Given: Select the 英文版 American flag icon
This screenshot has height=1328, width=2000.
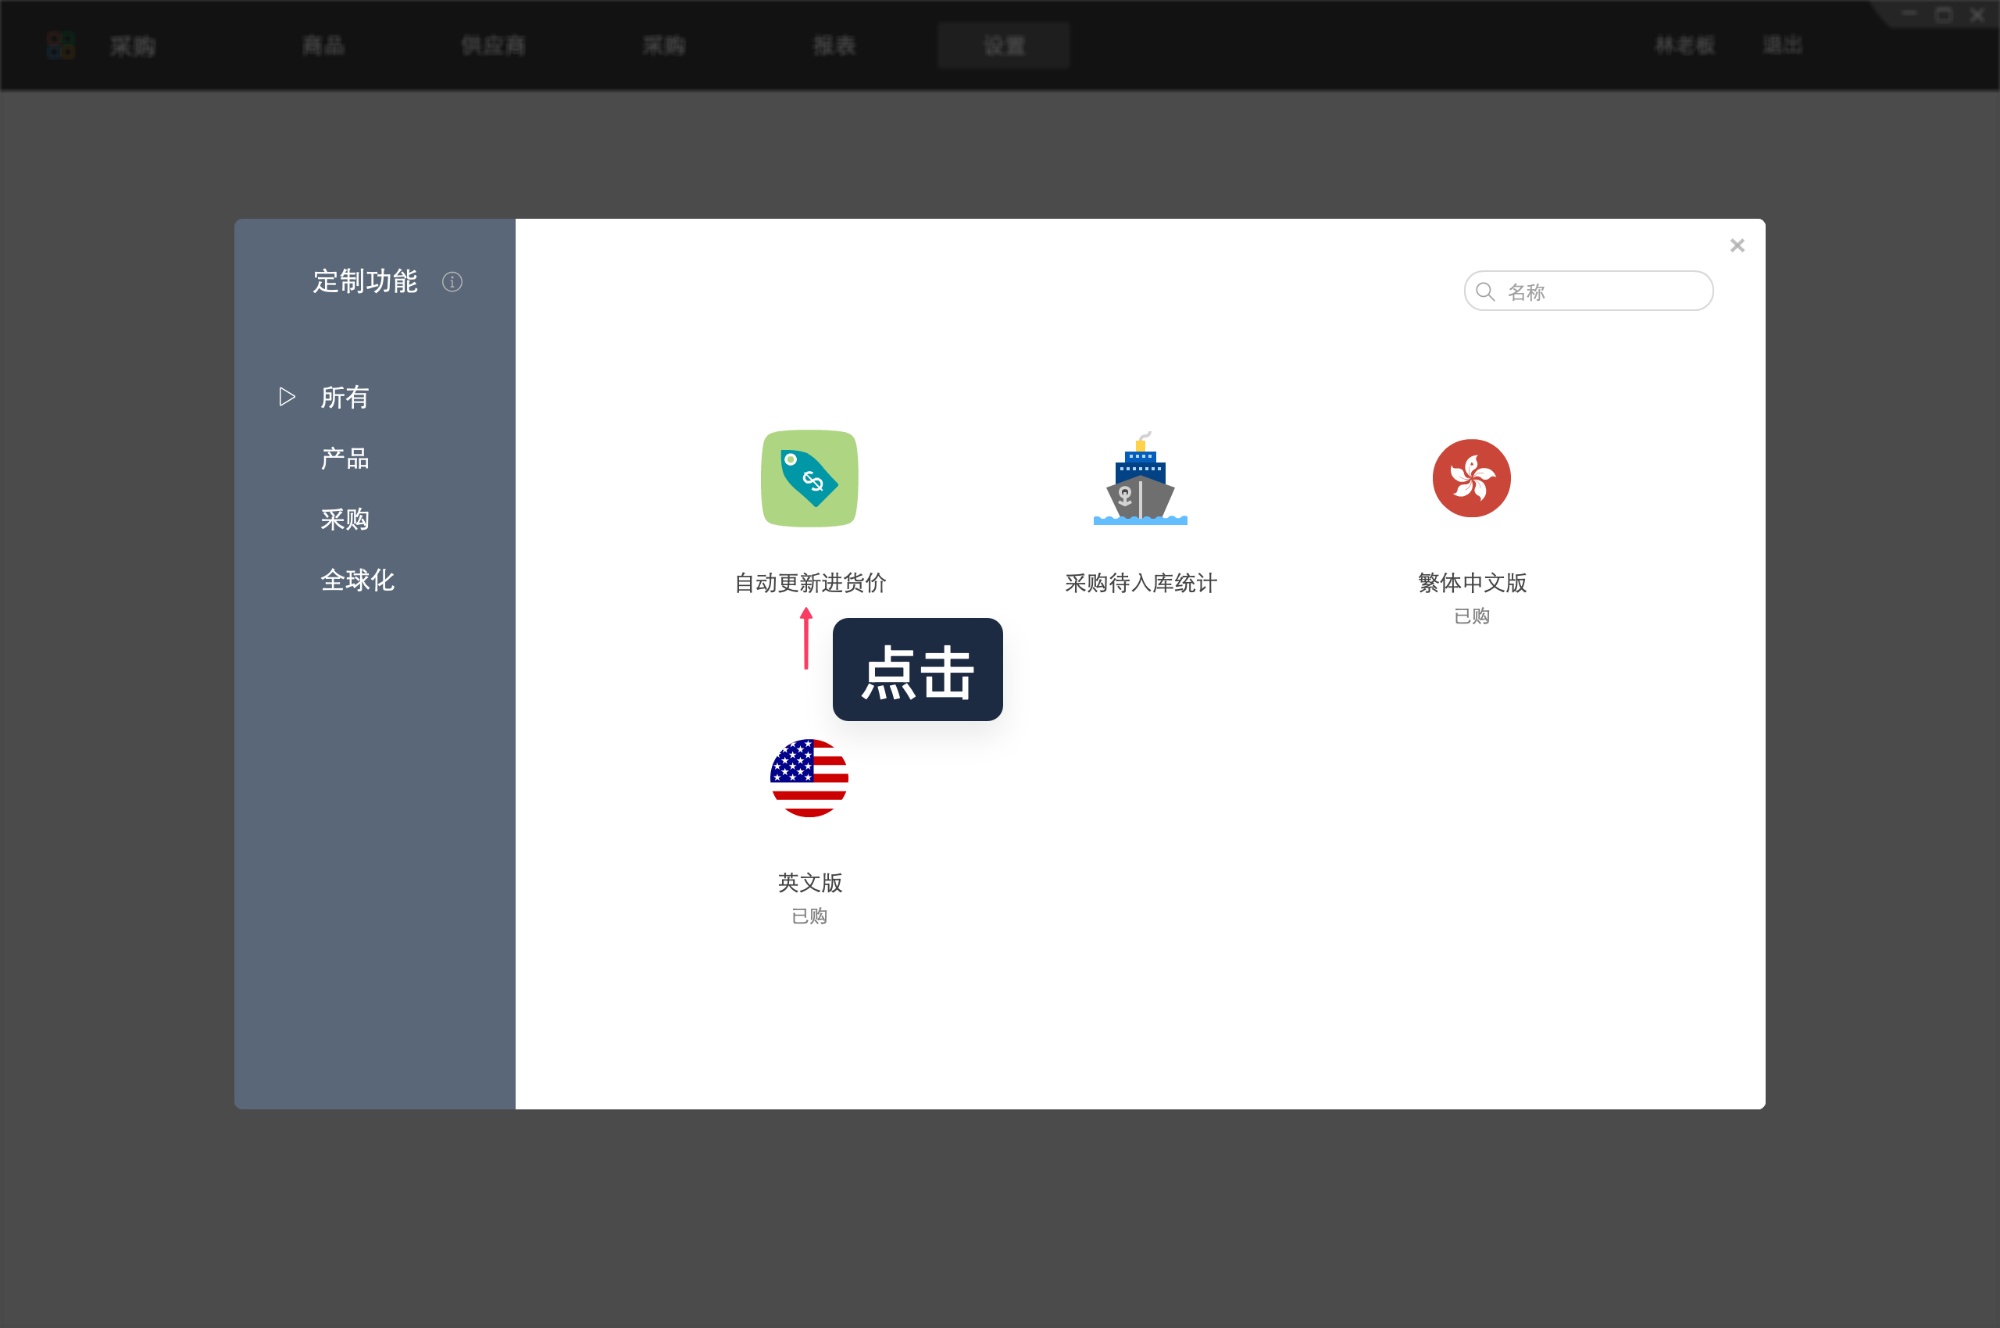Looking at the screenshot, I should tap(810, 780).
